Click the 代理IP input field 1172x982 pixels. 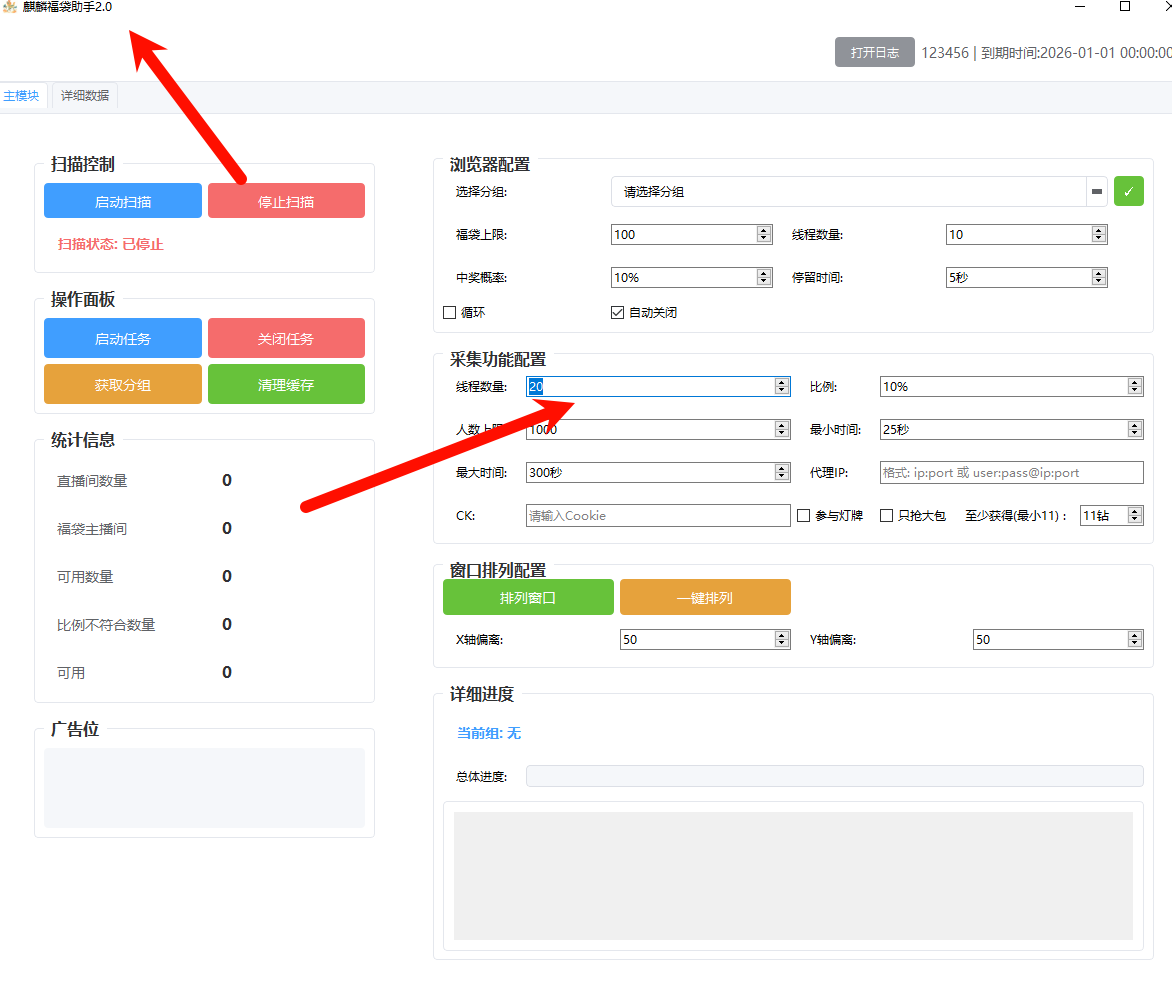point(1010,473)
